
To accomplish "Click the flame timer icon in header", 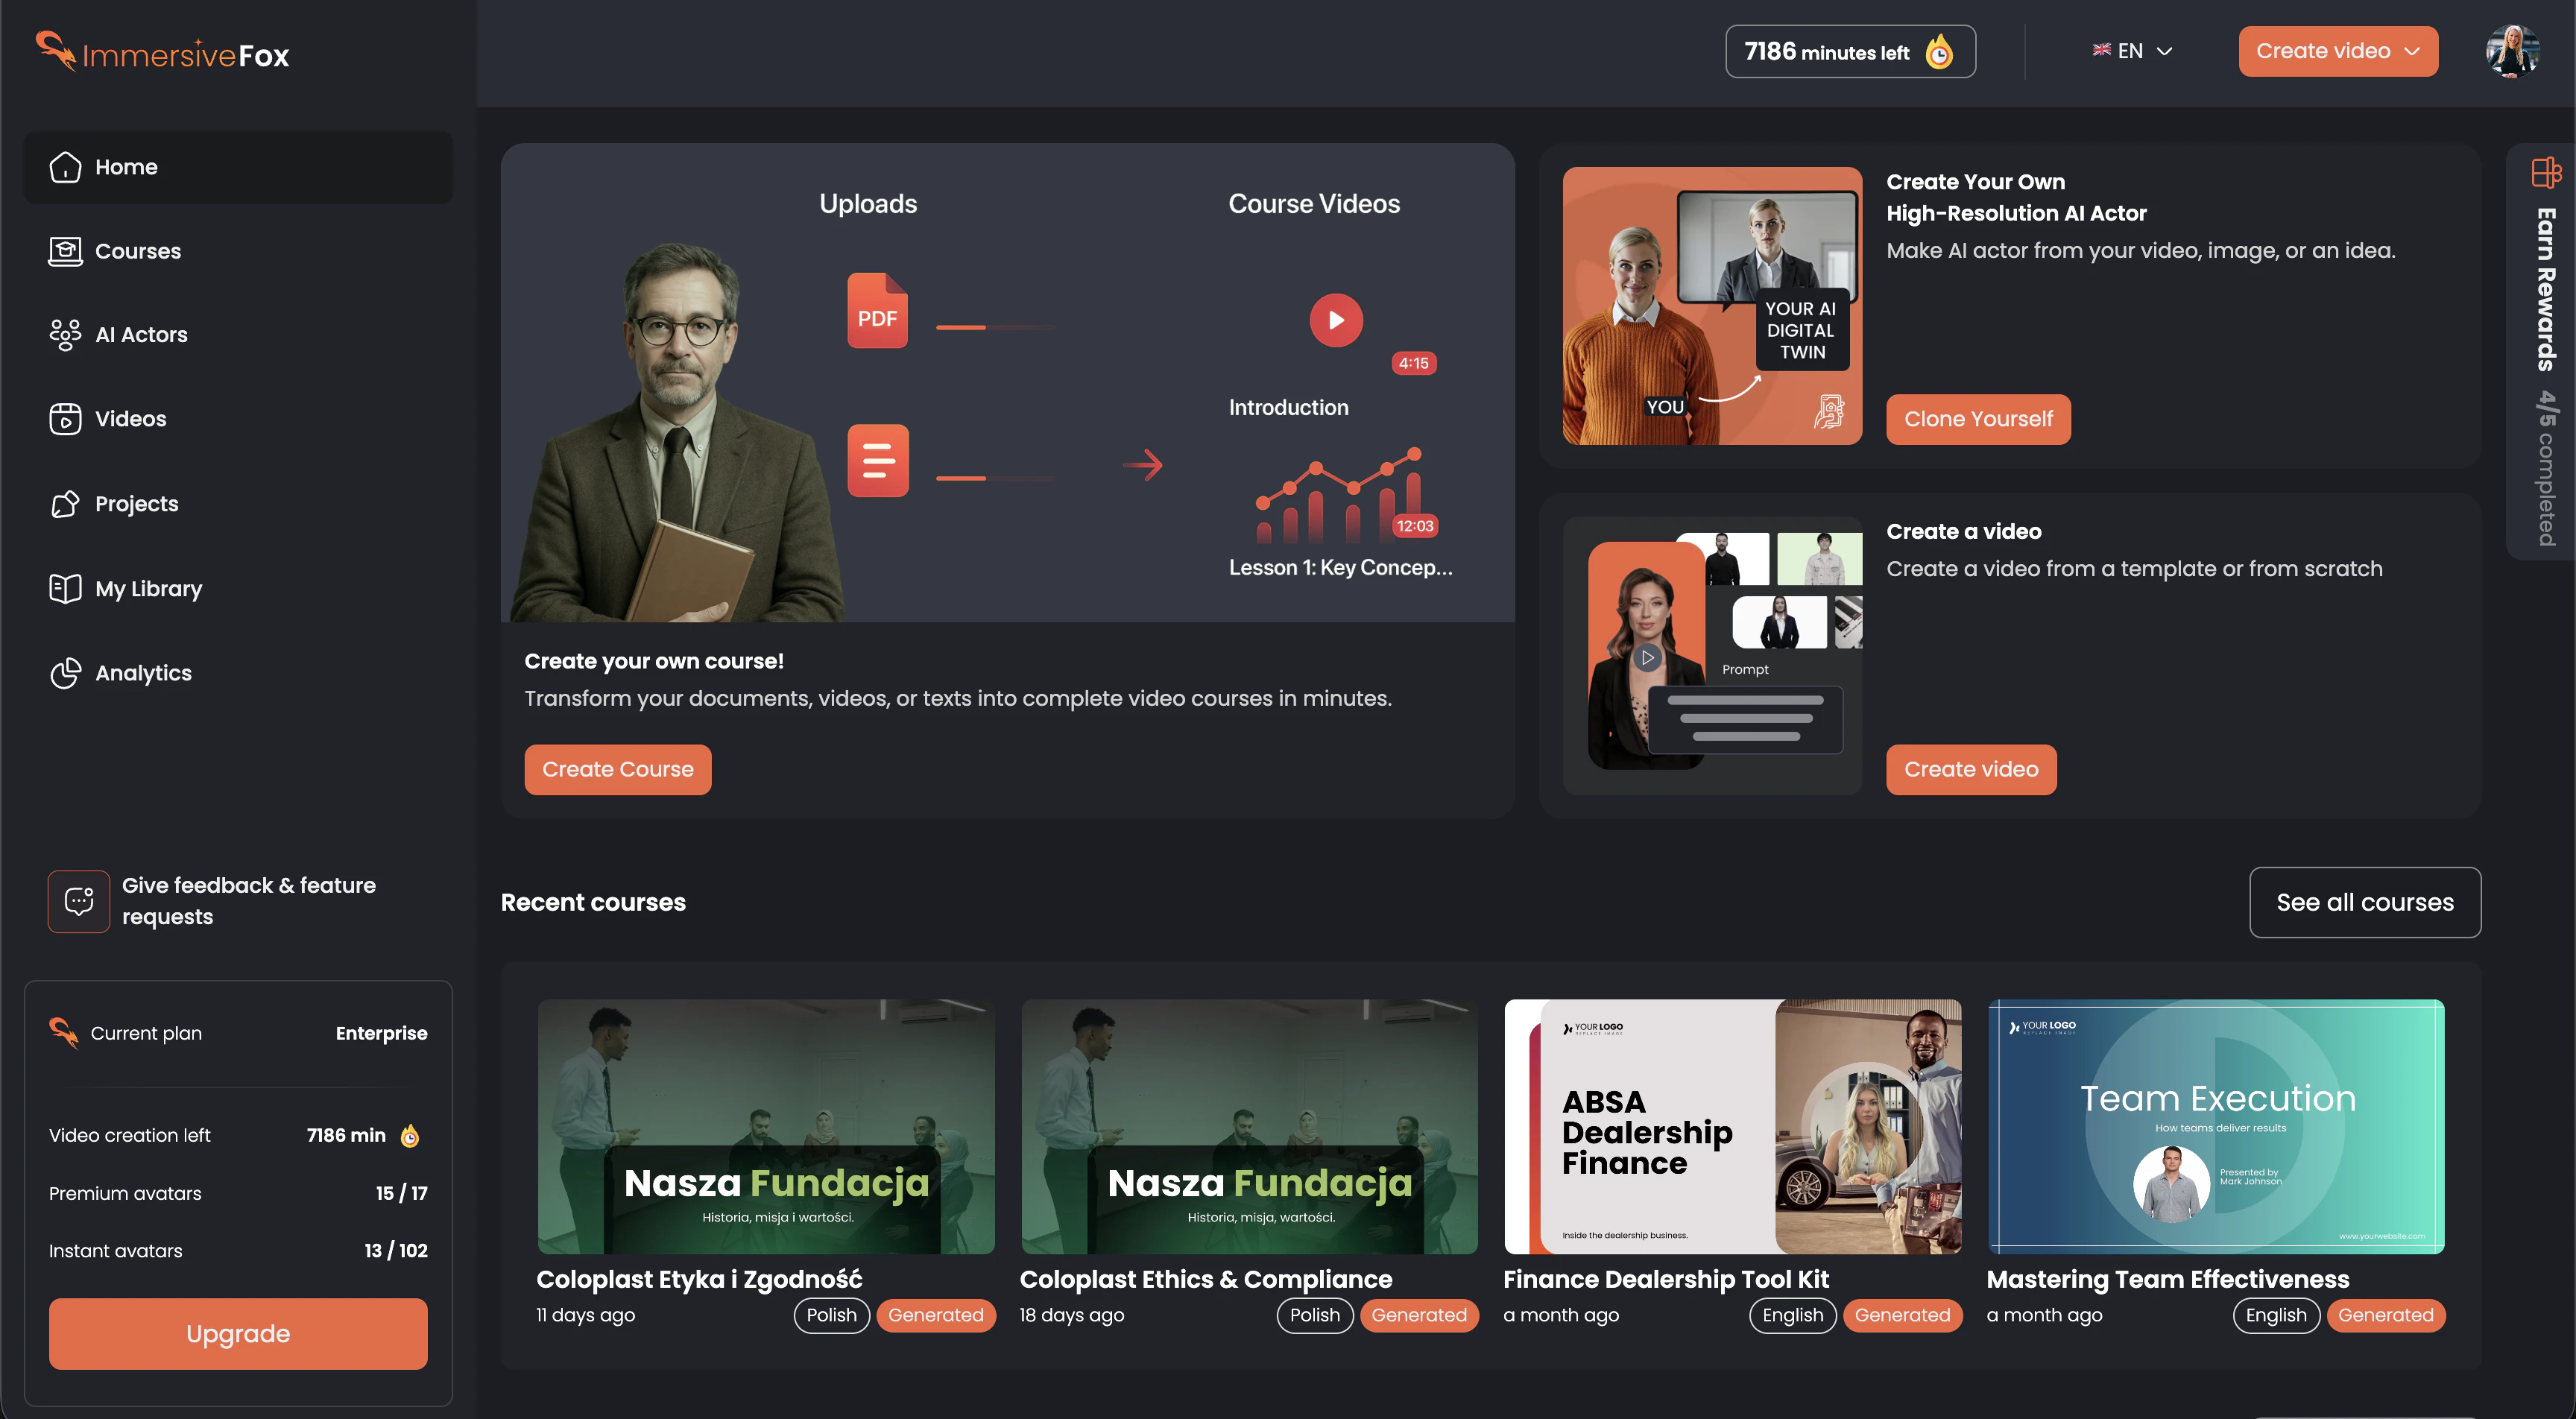I will coord(1939,52).
